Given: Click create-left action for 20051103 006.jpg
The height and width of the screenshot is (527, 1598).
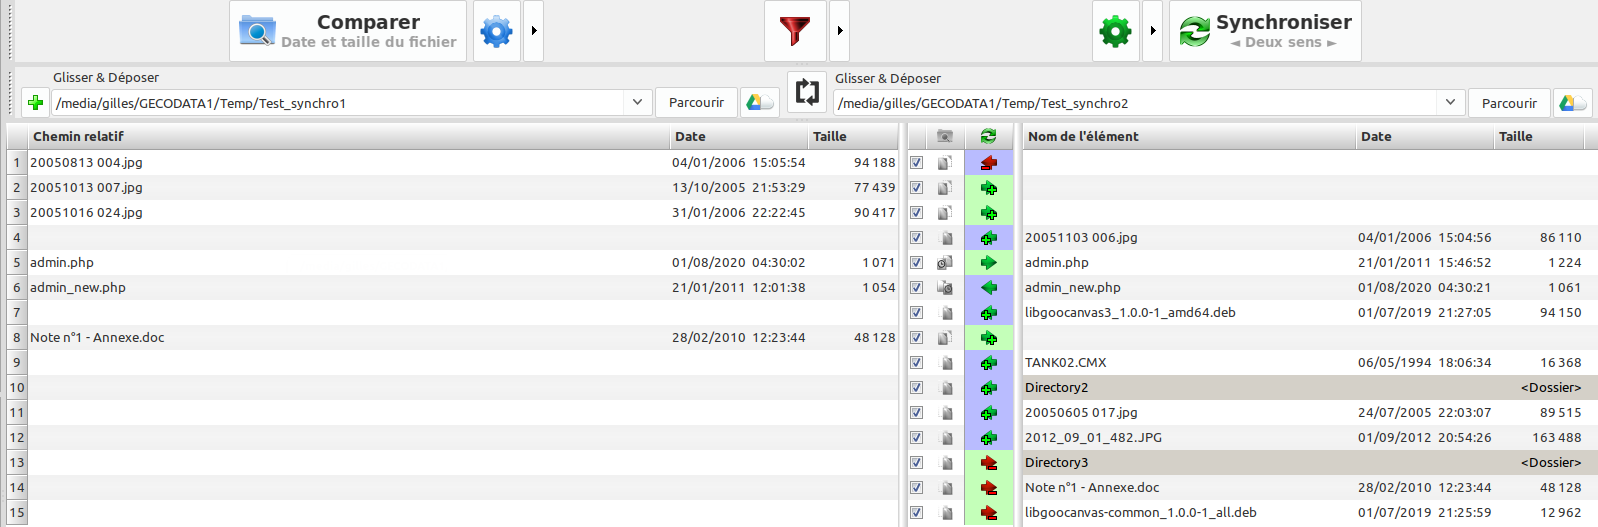Looking at the screenshot, I should (x=989, y=238).
